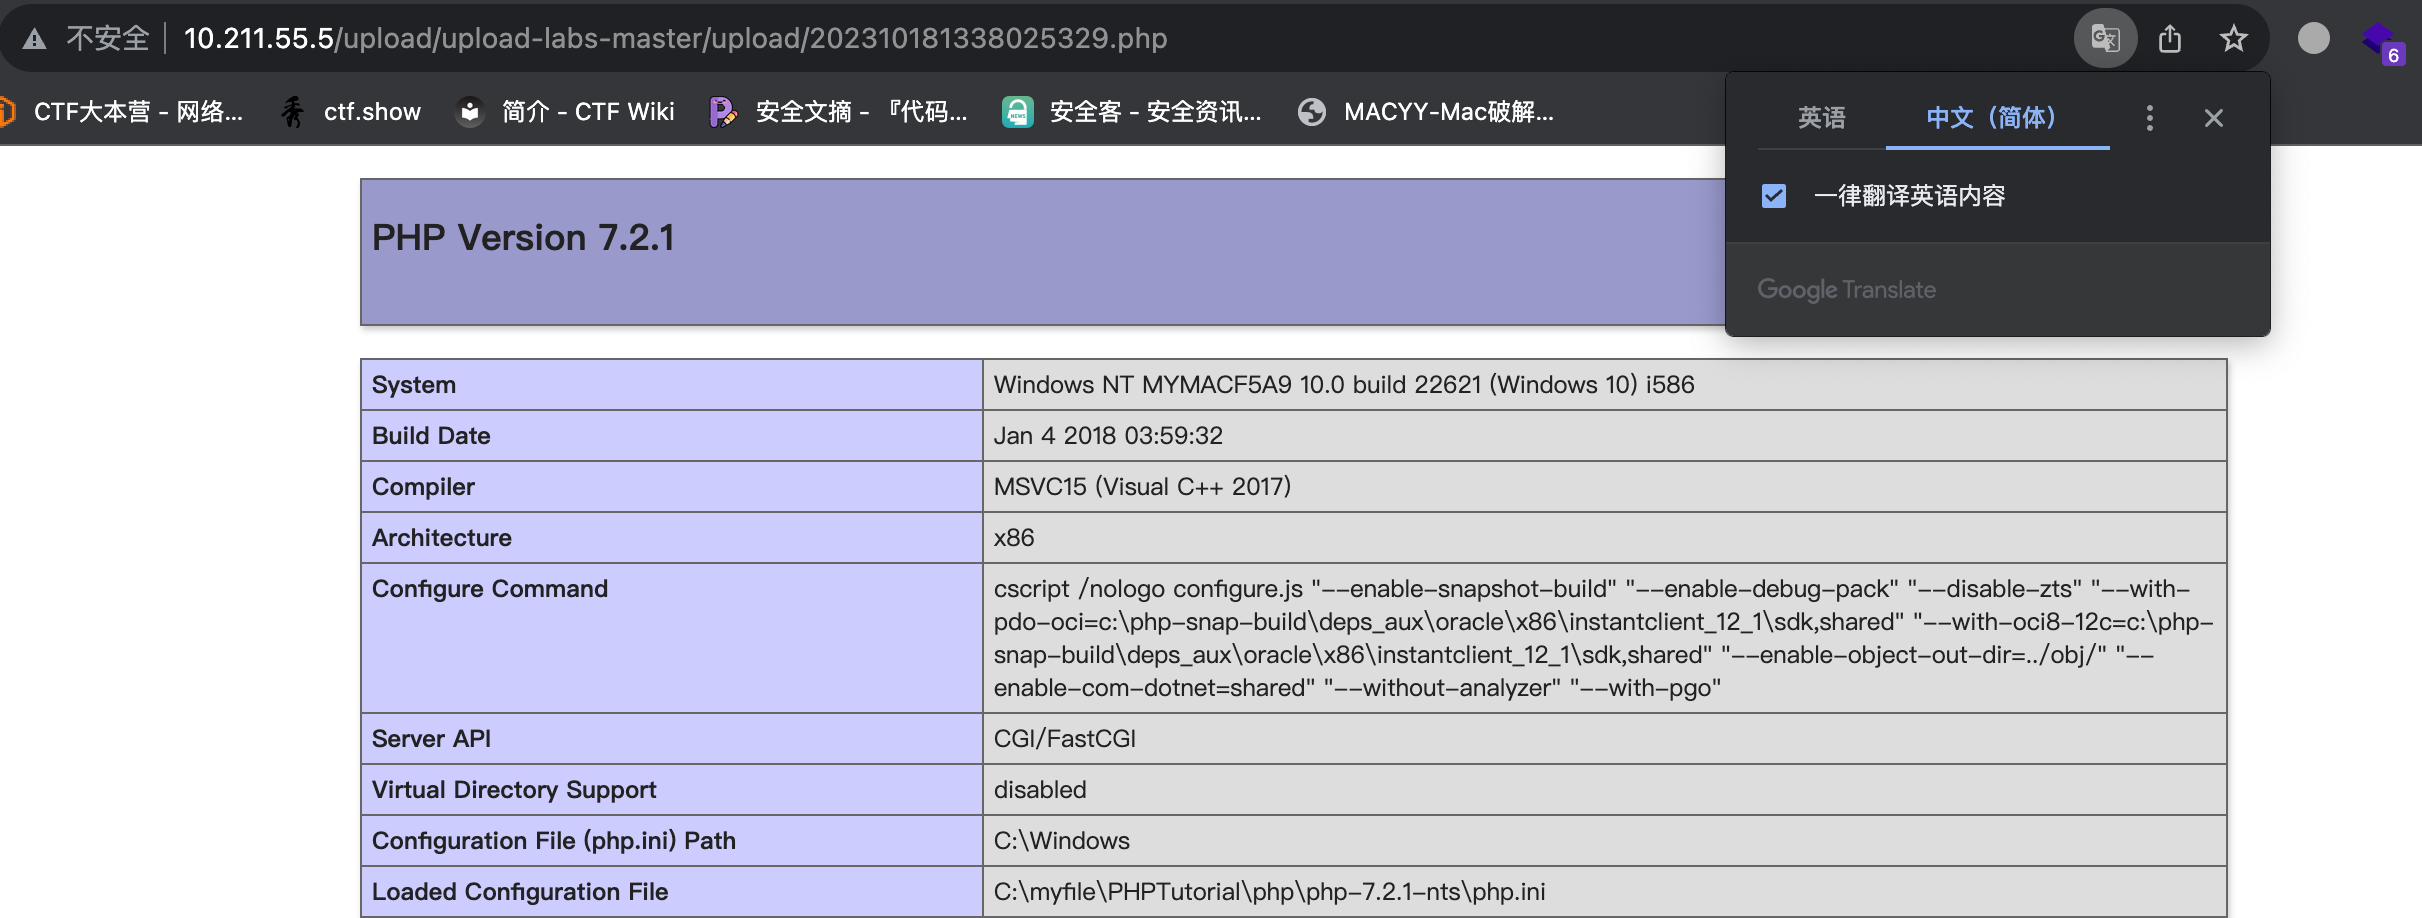2422x918 pixels.
Task: Click the MSVC15 (Visual C++ 2017) value
Action: coord(1142,487)
